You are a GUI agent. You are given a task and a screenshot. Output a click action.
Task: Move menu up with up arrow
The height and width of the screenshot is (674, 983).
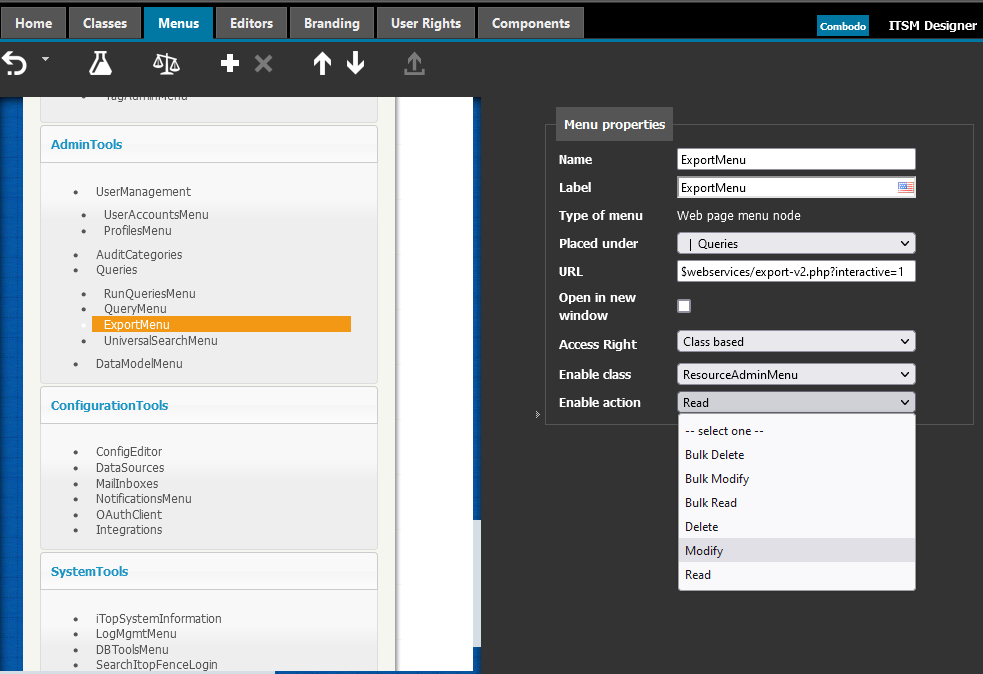322,64
